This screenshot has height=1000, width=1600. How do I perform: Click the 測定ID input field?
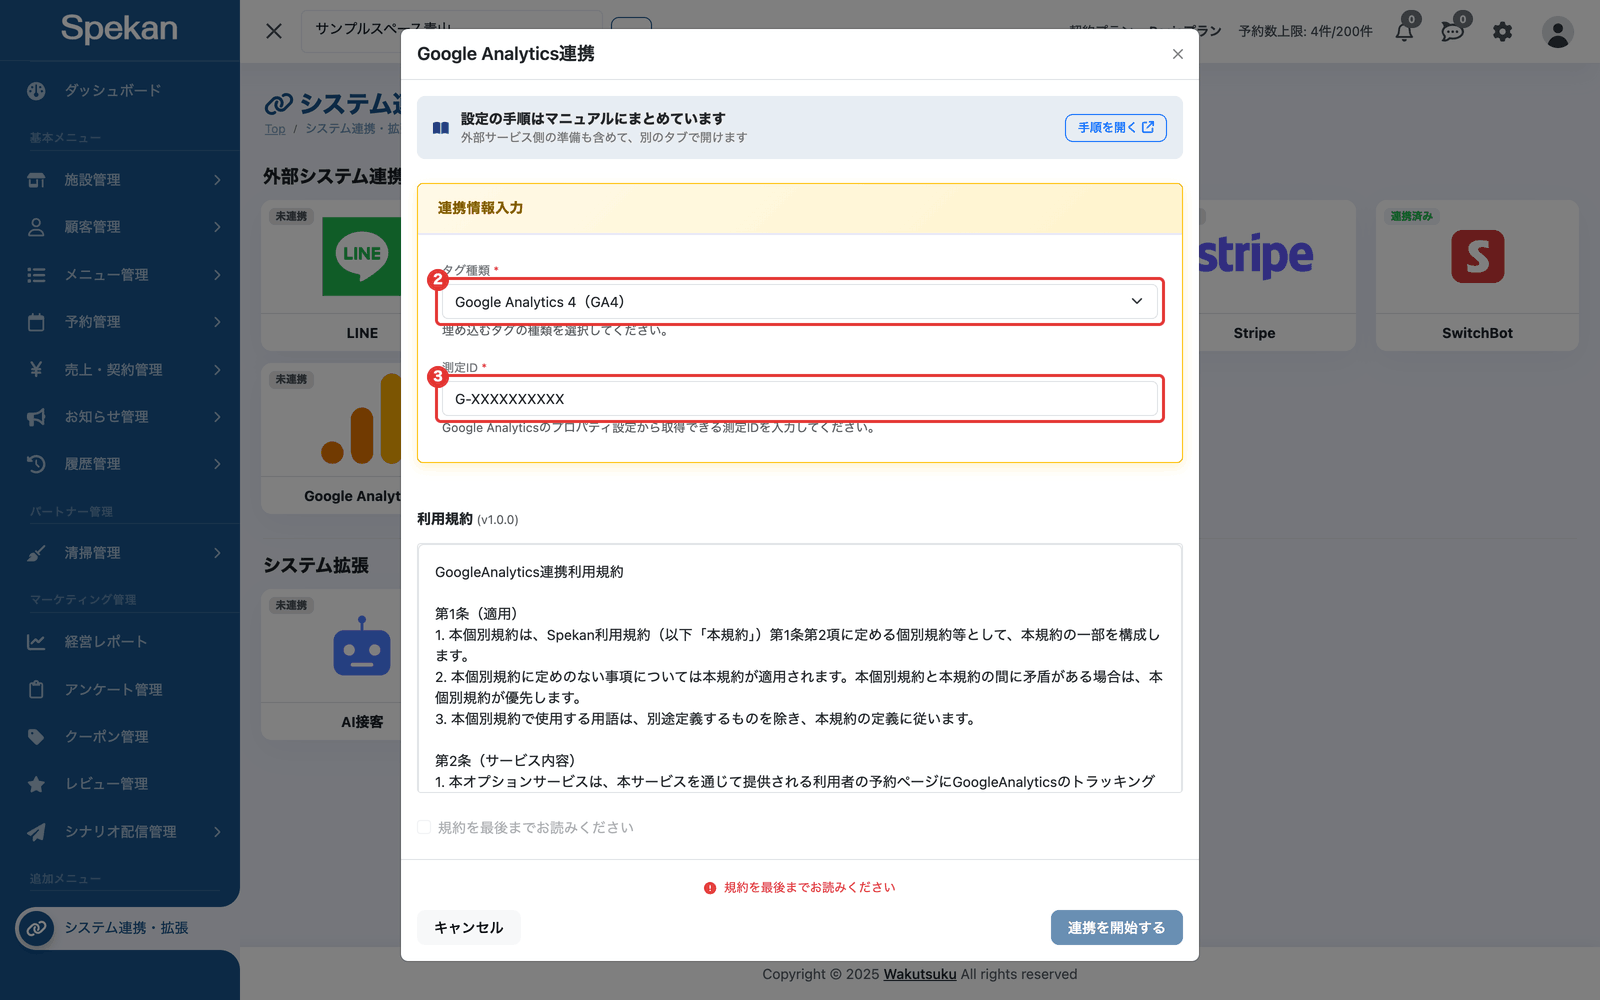point(800,399)
